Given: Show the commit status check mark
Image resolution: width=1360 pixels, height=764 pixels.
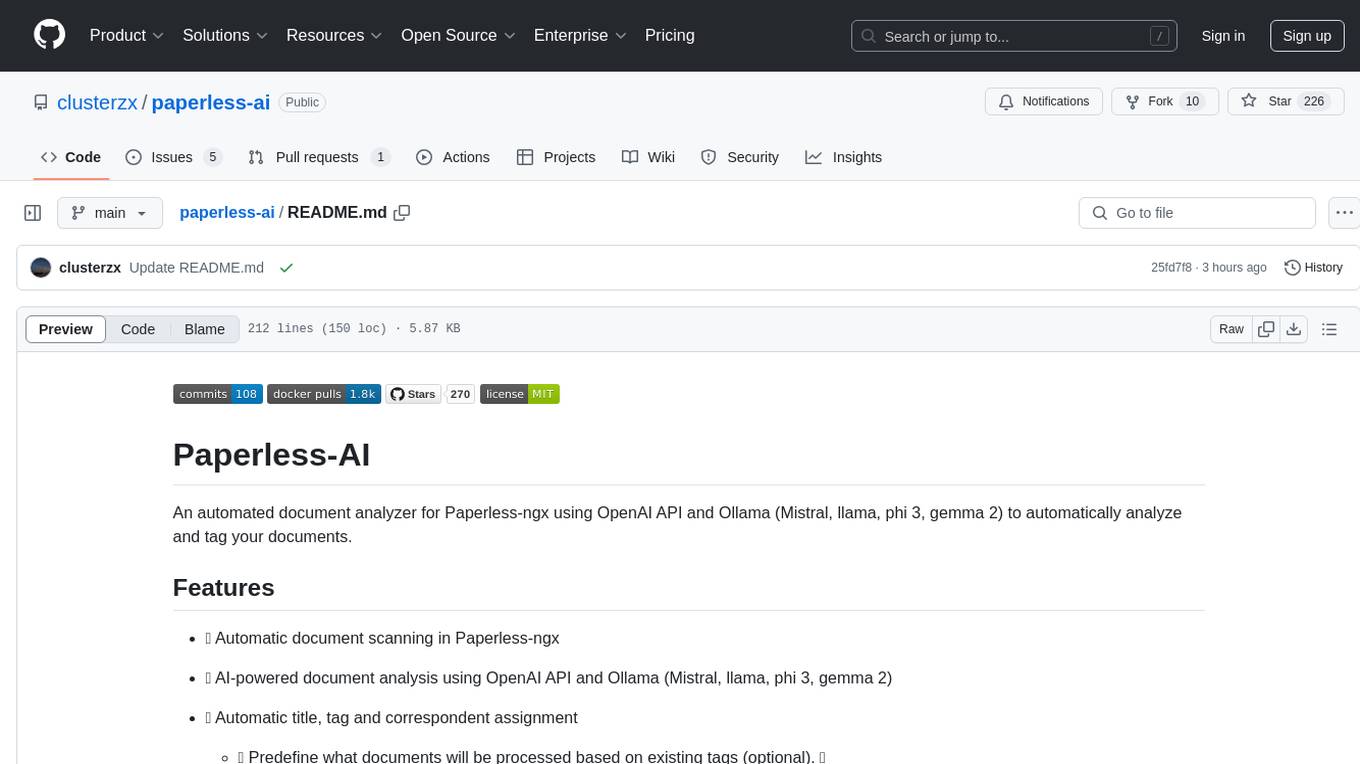Looking at the screenshot, I should [286, 268].
